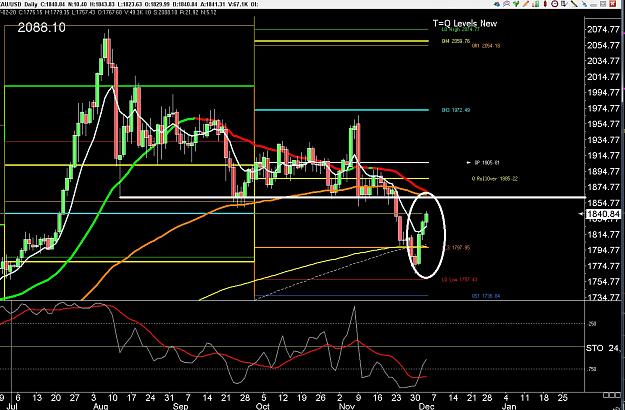
Task: Click the 2088.10 price label
Action: pyautogui.click(x=41, y=27)
